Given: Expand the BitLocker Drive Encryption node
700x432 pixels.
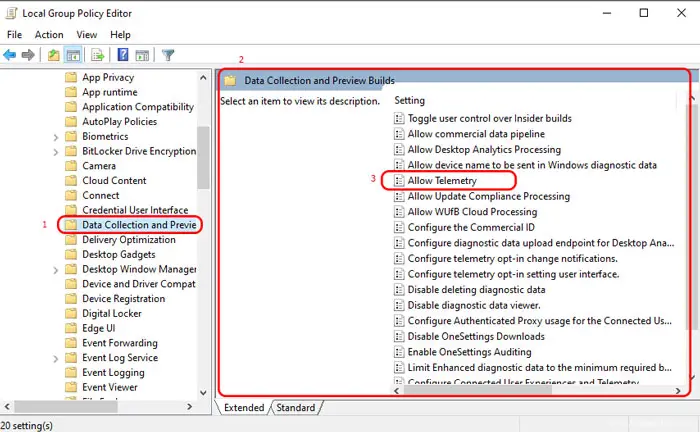Looking at the screenshot, I should [56, 152].
